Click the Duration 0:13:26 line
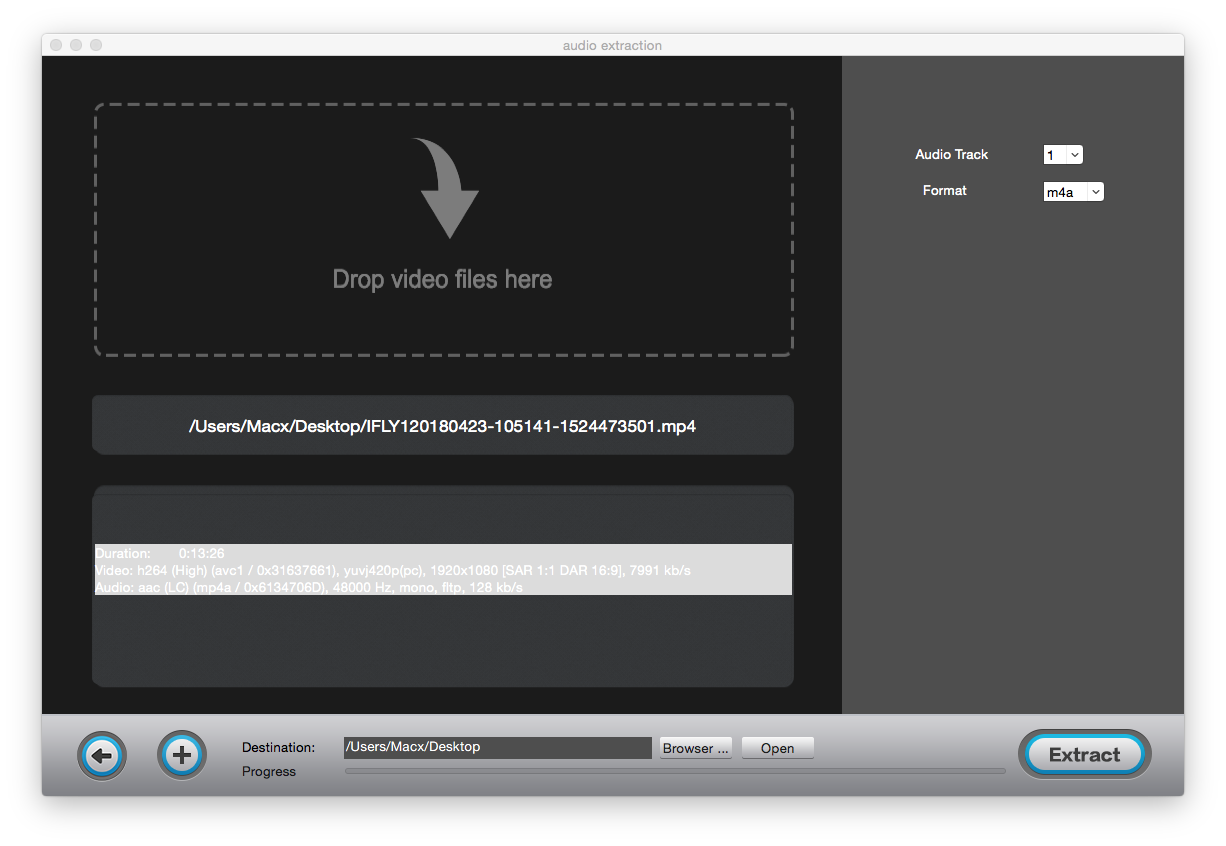This screenshot has width=1226, height=846. (160, 553)
